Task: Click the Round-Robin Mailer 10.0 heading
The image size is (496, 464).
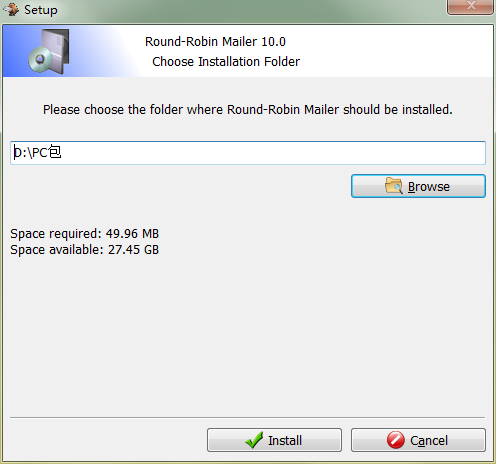Action: tap(215, 42)
